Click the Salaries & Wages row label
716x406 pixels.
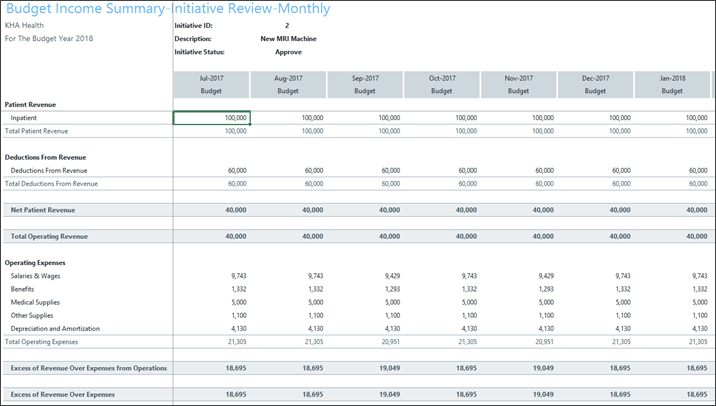(x=36, y=275)
